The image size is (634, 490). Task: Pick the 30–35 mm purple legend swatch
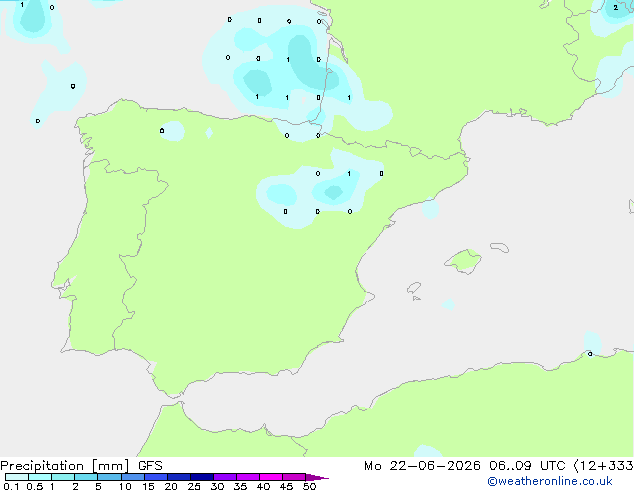point(225,477)
